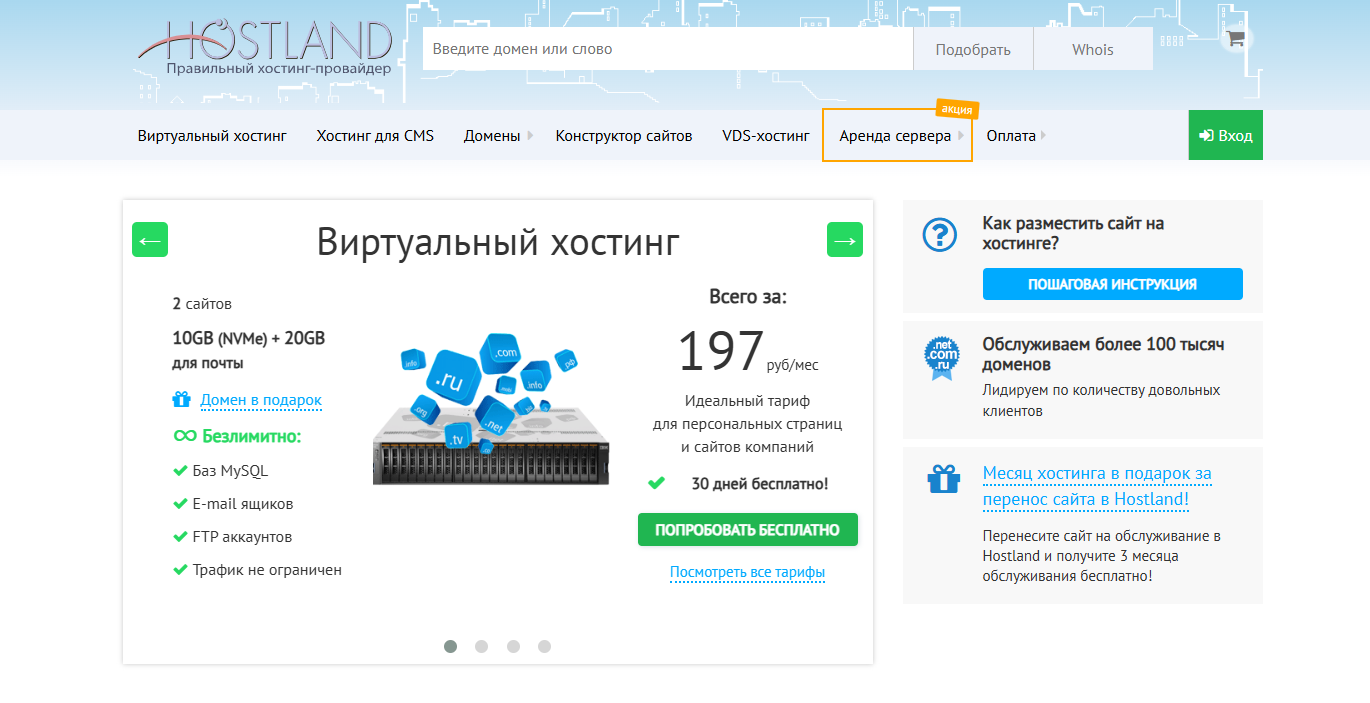Select the second carousel dot
Screen dimensions: 1370x703
pos(481,646)
